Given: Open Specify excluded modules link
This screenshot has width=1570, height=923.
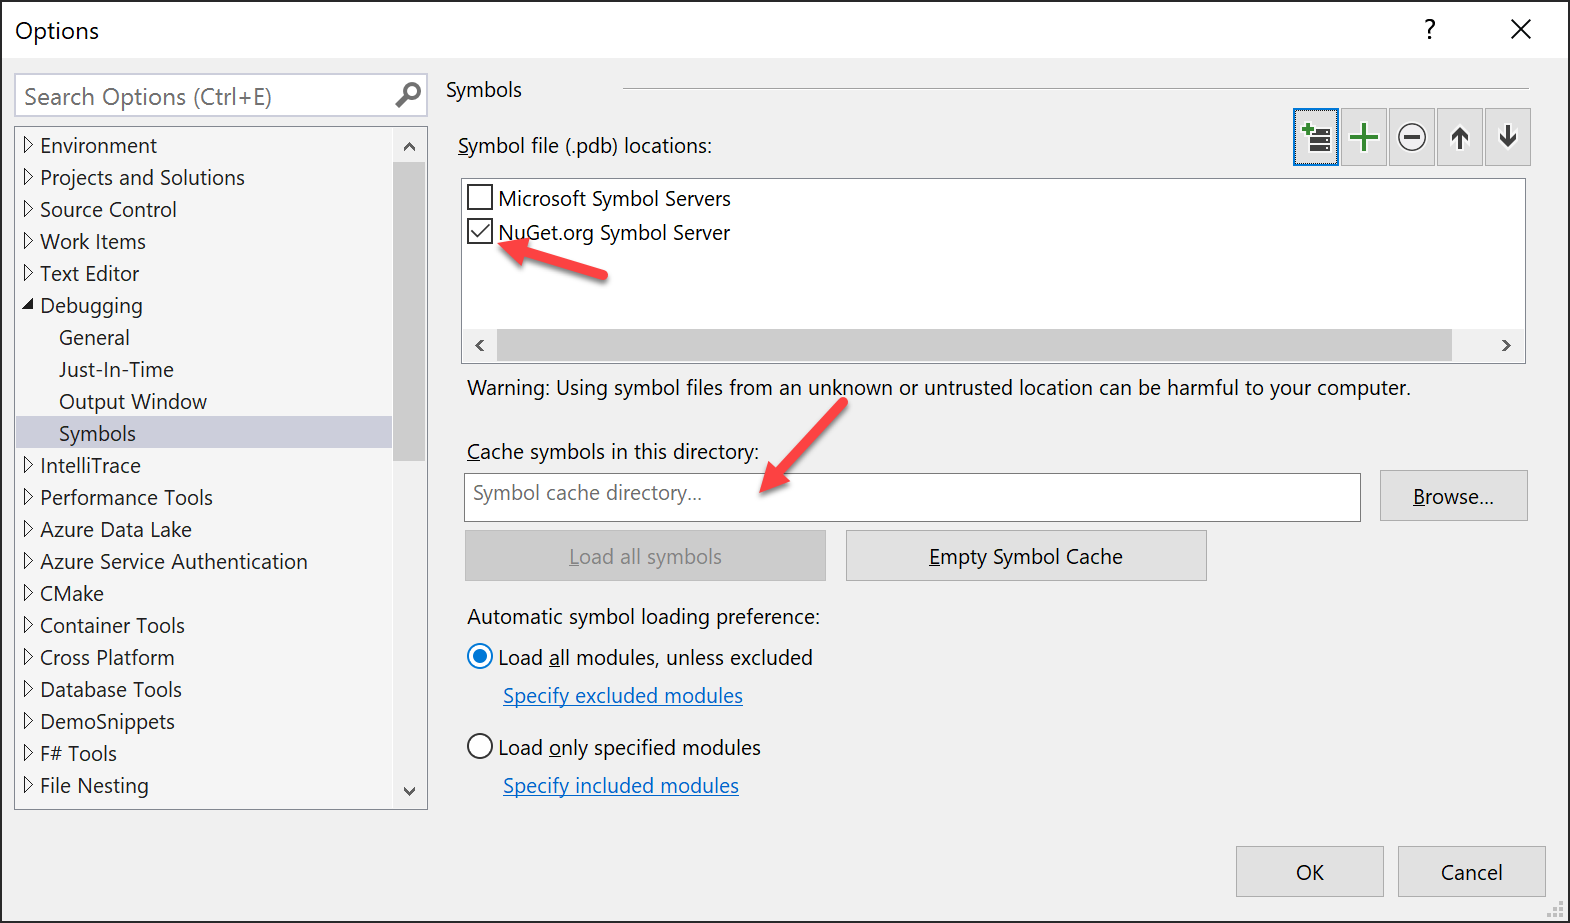Looking at the screenshot, I should tap(622, 696).
